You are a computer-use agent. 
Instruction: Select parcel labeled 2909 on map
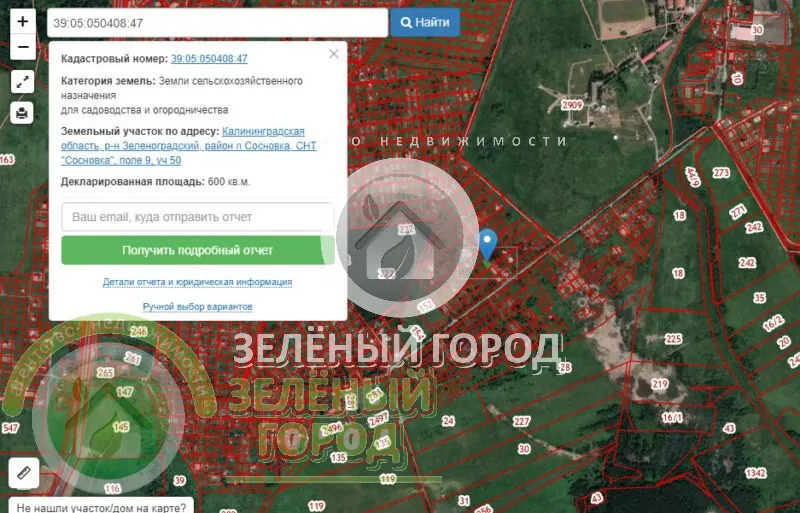pos(571,105)
